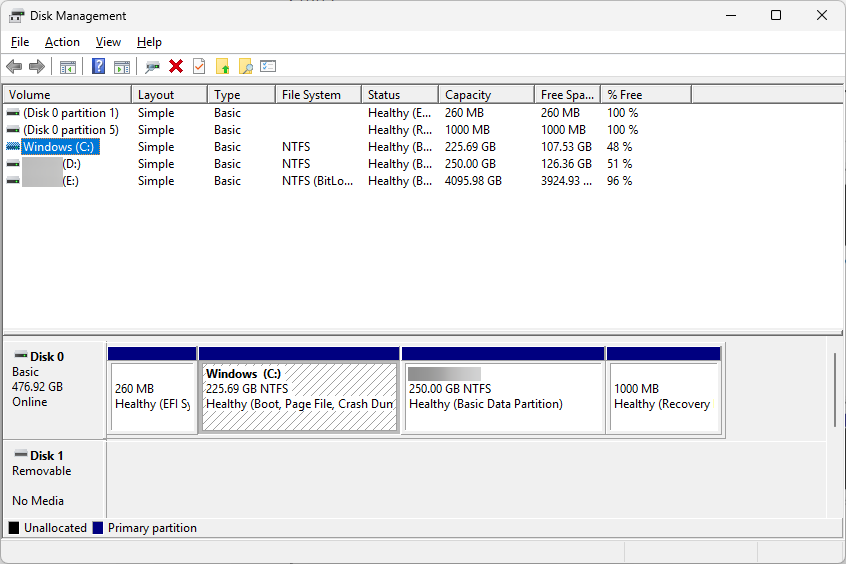Open the Help menu
Image resolution: width=846 pixels, height=564 pixels.
(149, 42)
